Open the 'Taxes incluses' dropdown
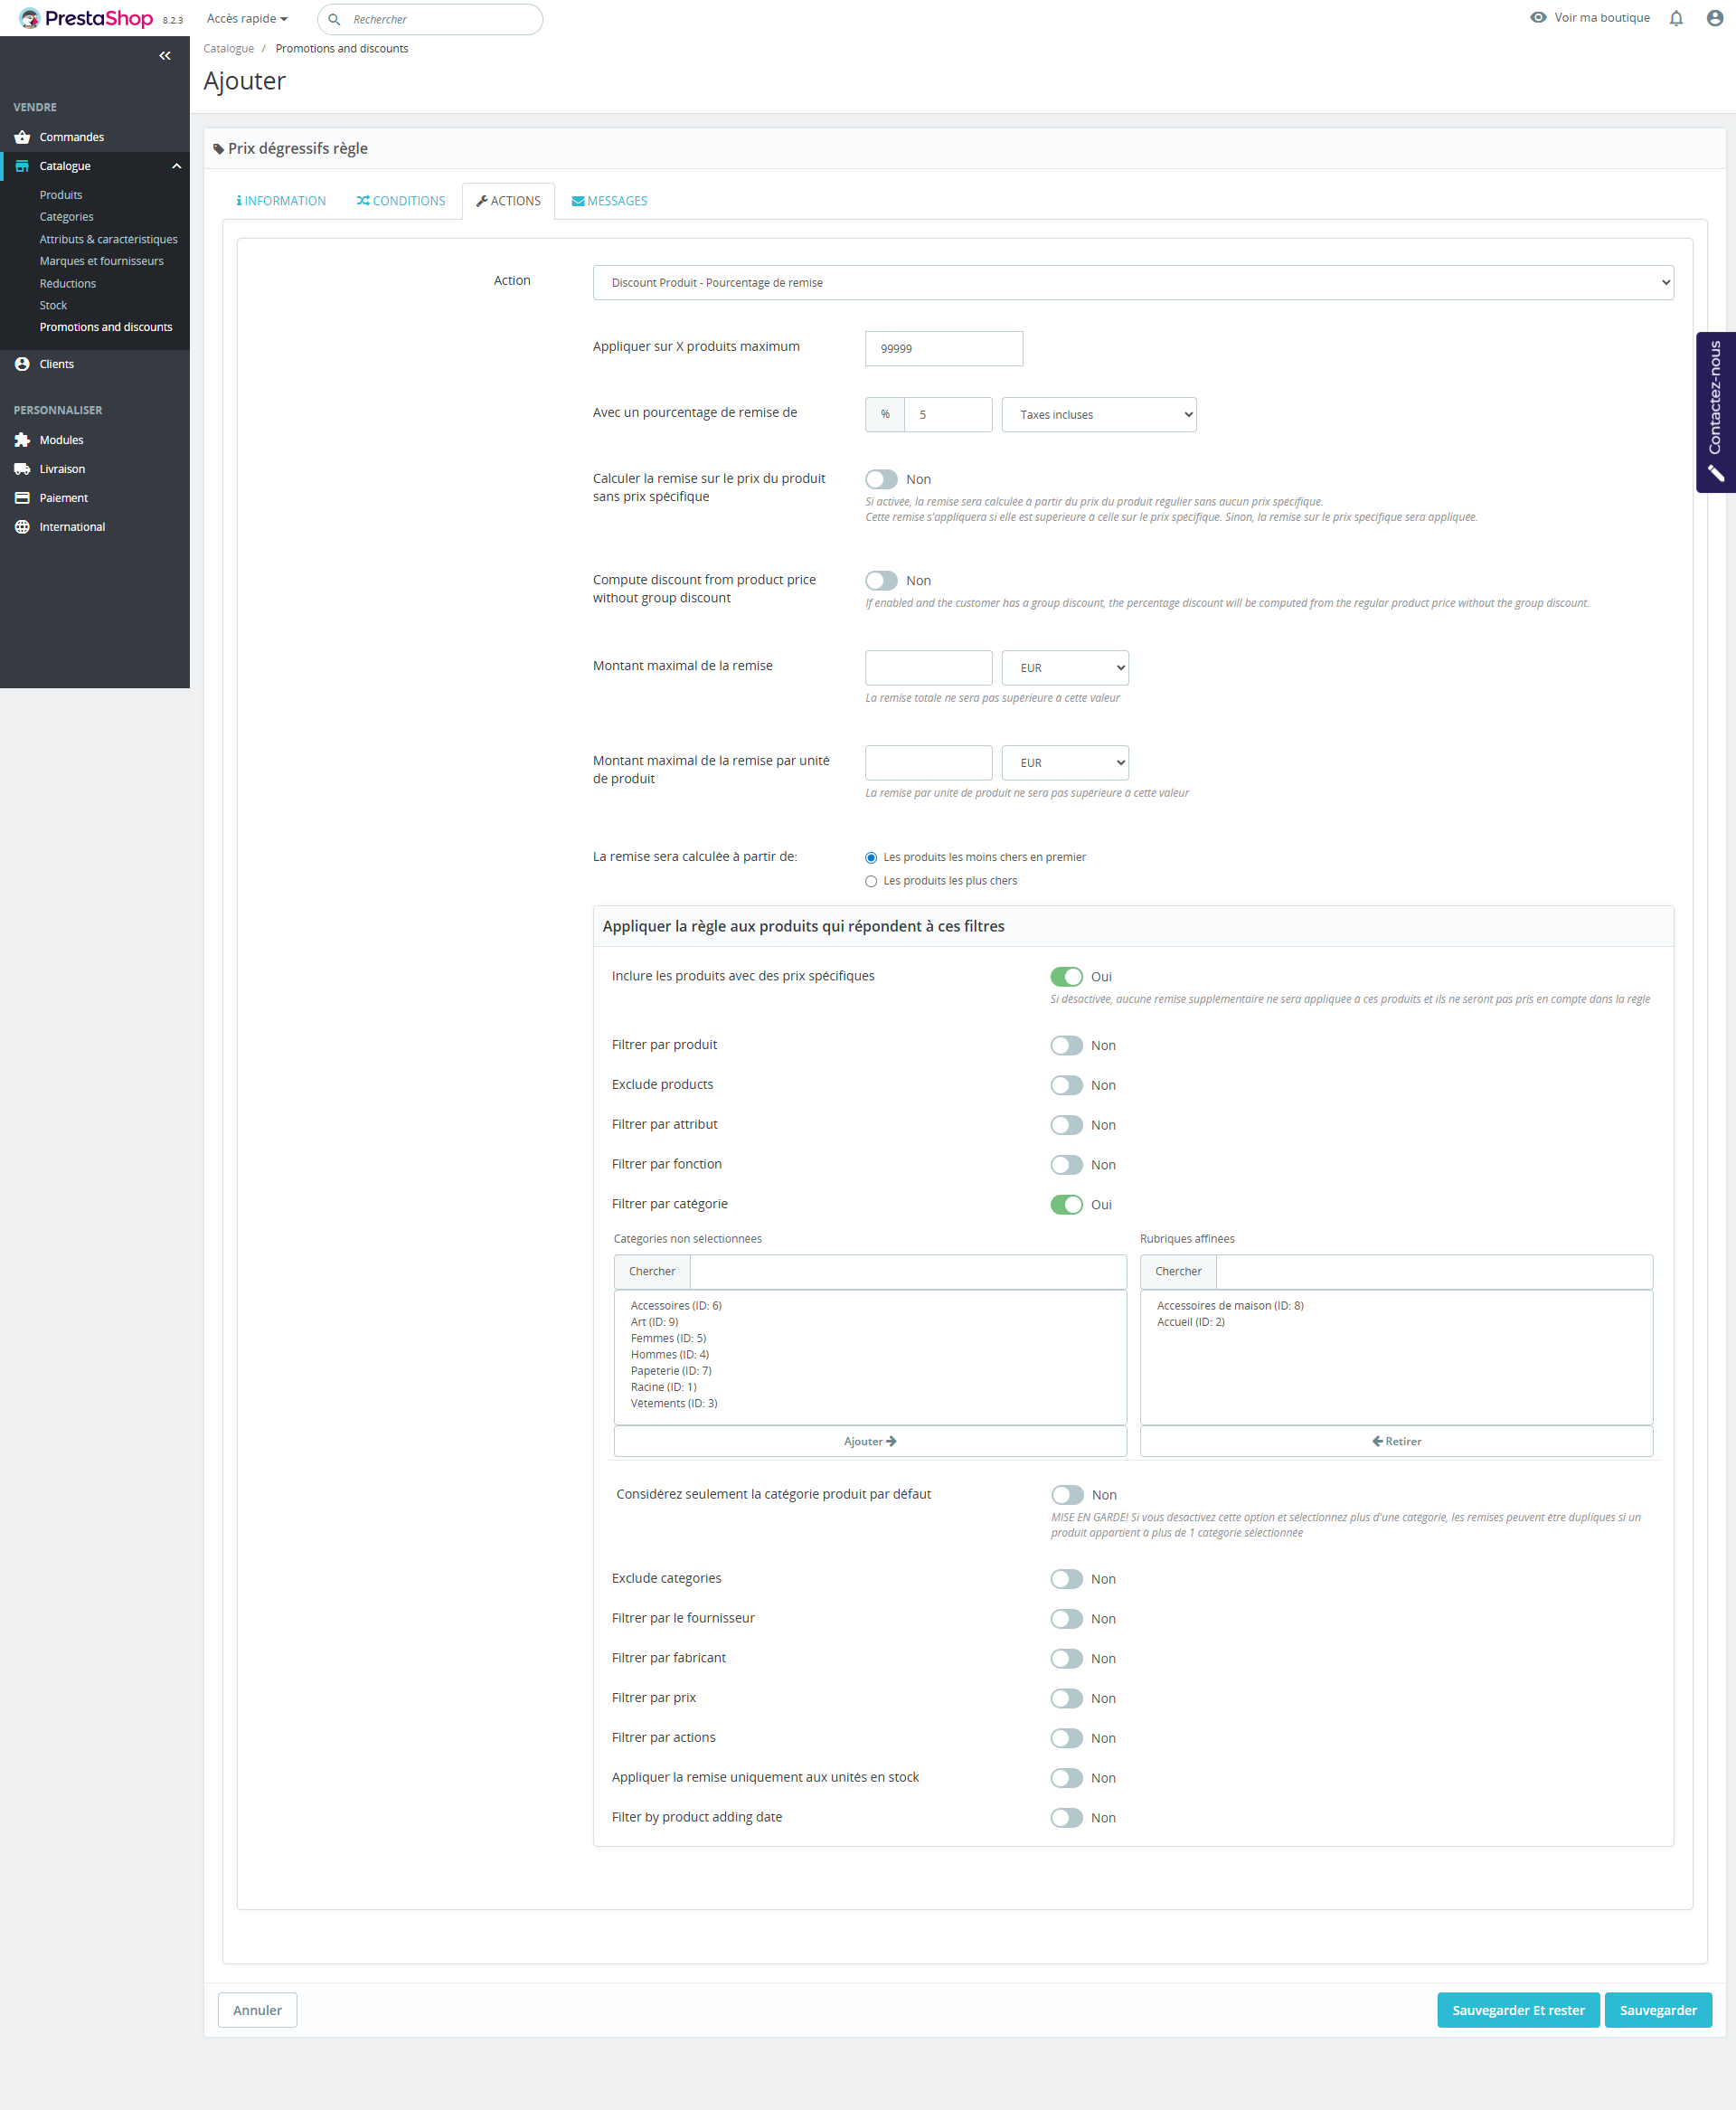 1098,414
